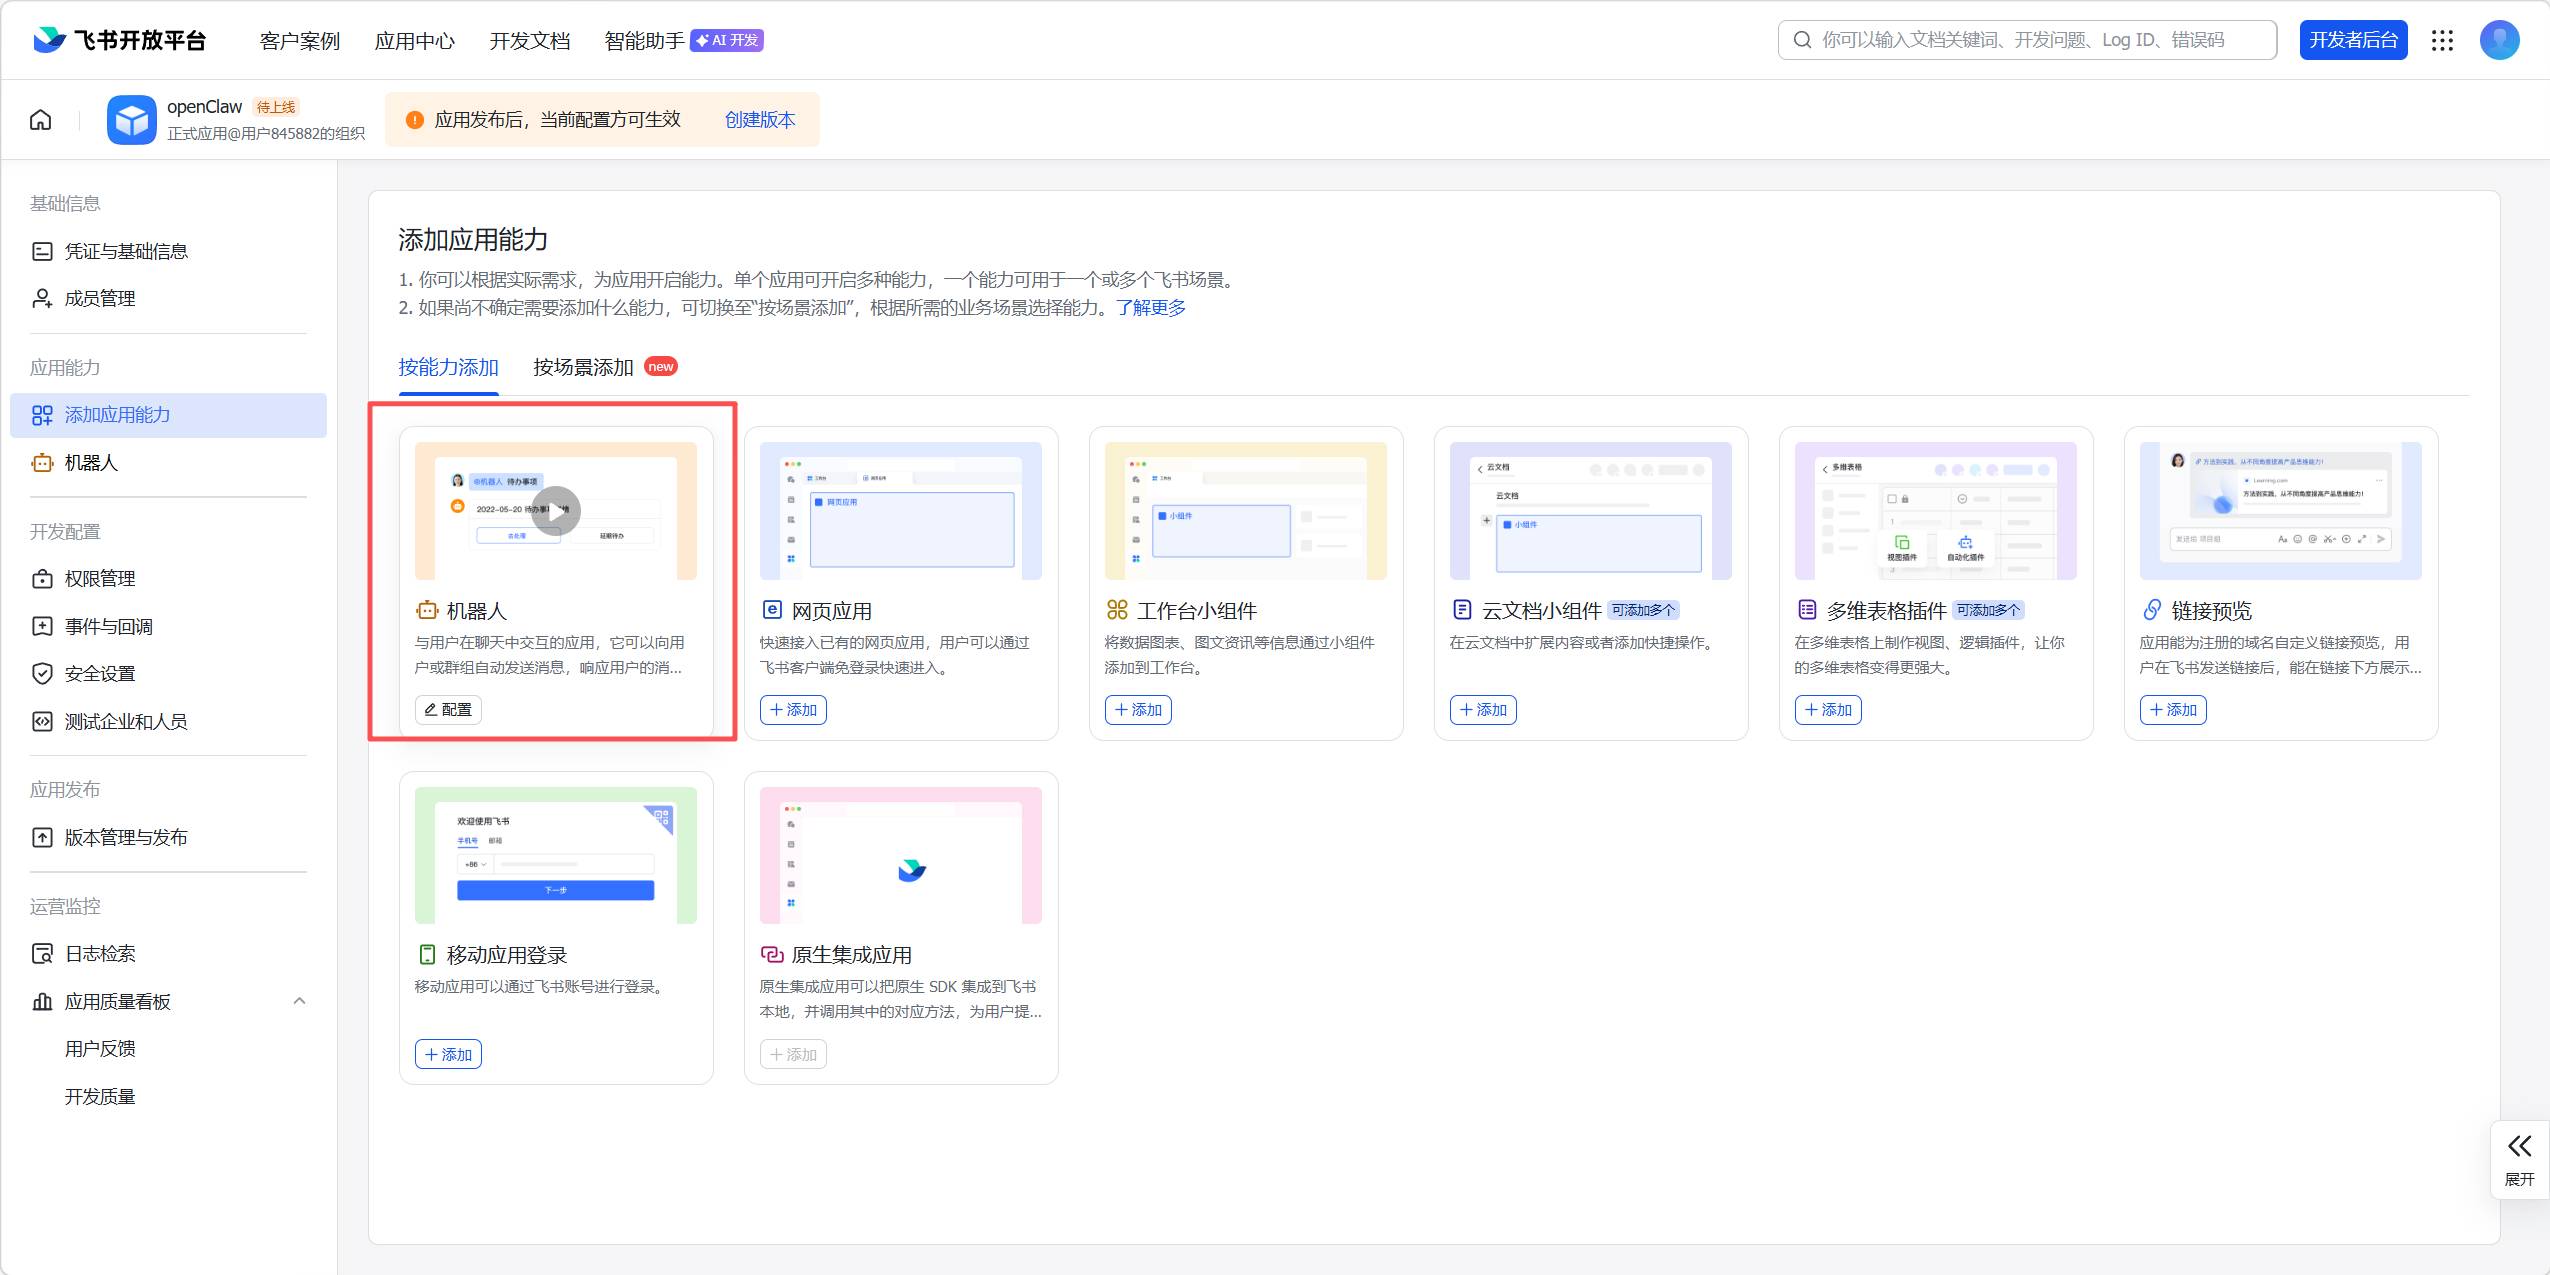Expand the 展开 panel at bottom right
The width and height of the screenshot is (2550, 1275).
(2519, 1159)
